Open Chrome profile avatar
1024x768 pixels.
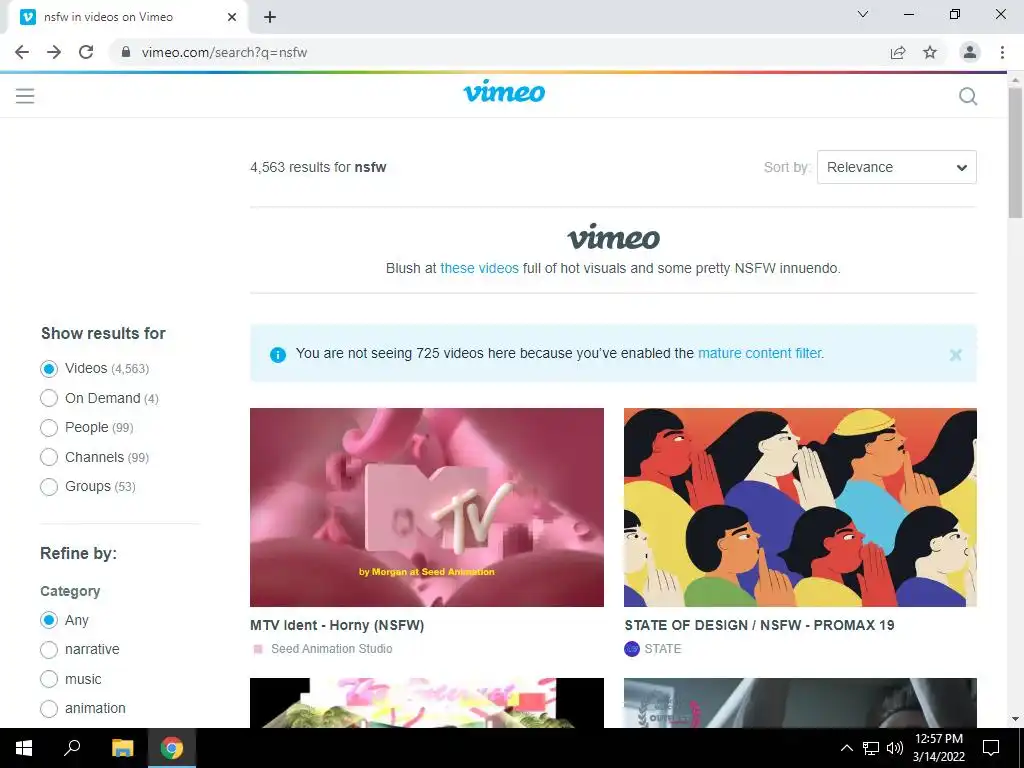[x=970, y=52]
